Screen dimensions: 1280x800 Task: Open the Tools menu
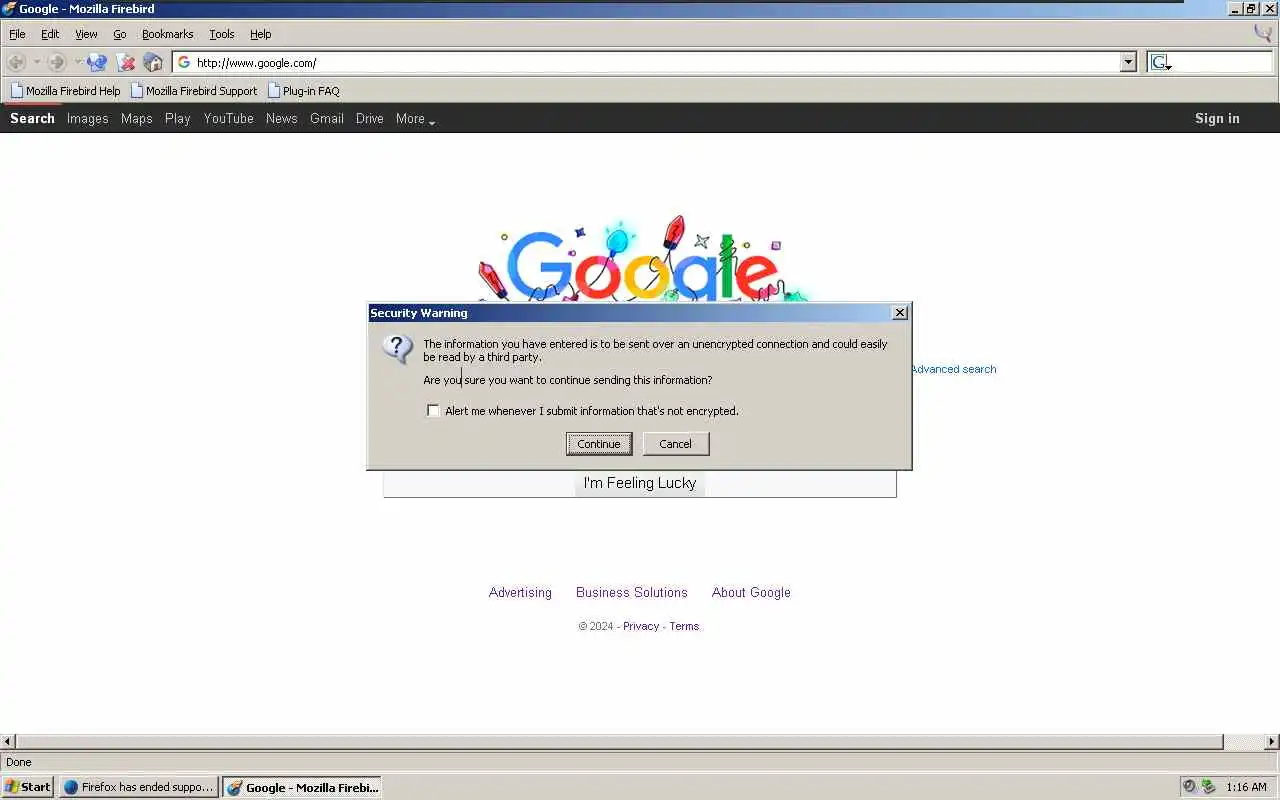tap(221, 34)
